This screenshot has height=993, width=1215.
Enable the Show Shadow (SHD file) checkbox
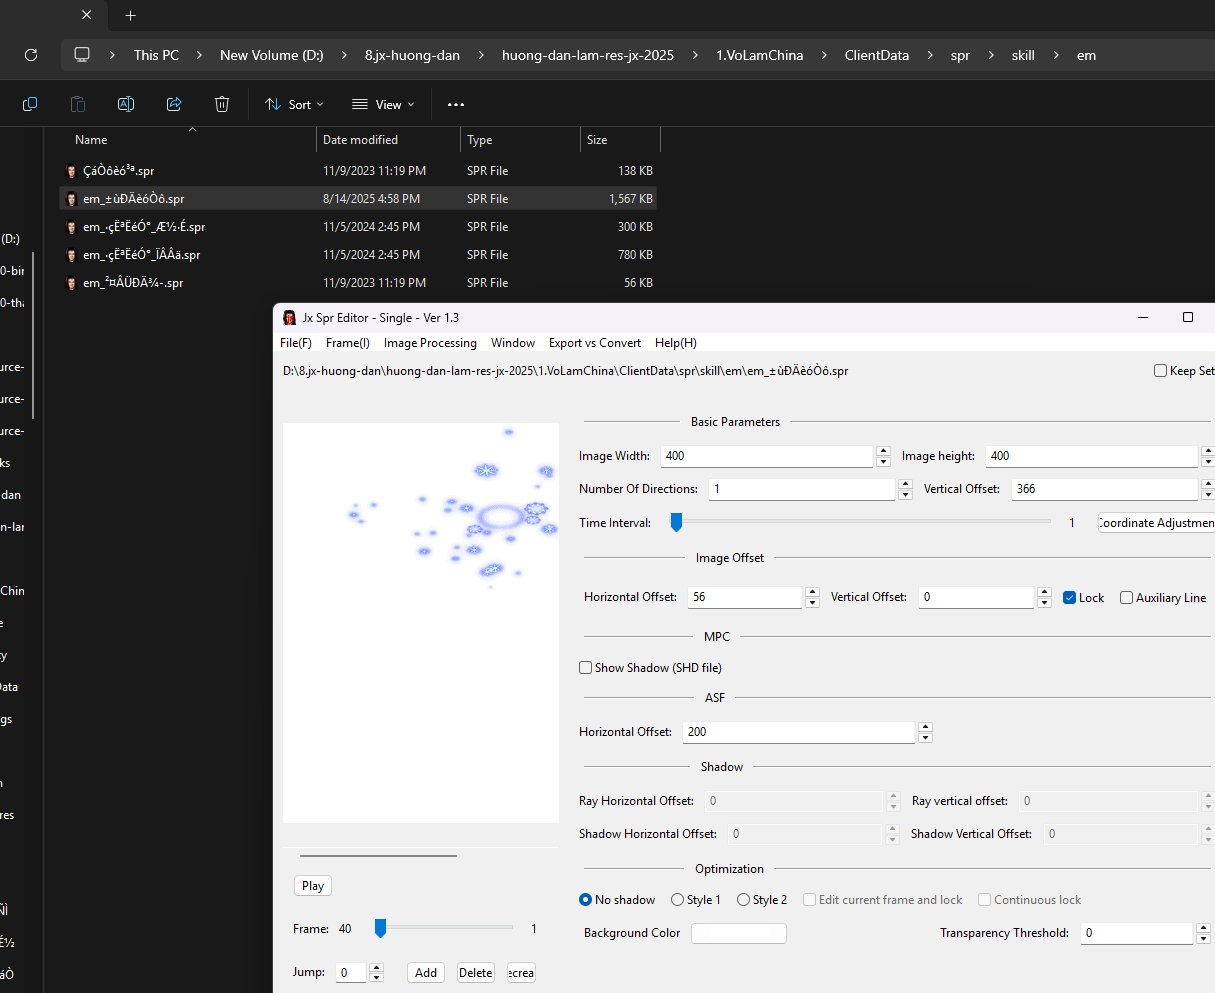[x=586, y=668]
